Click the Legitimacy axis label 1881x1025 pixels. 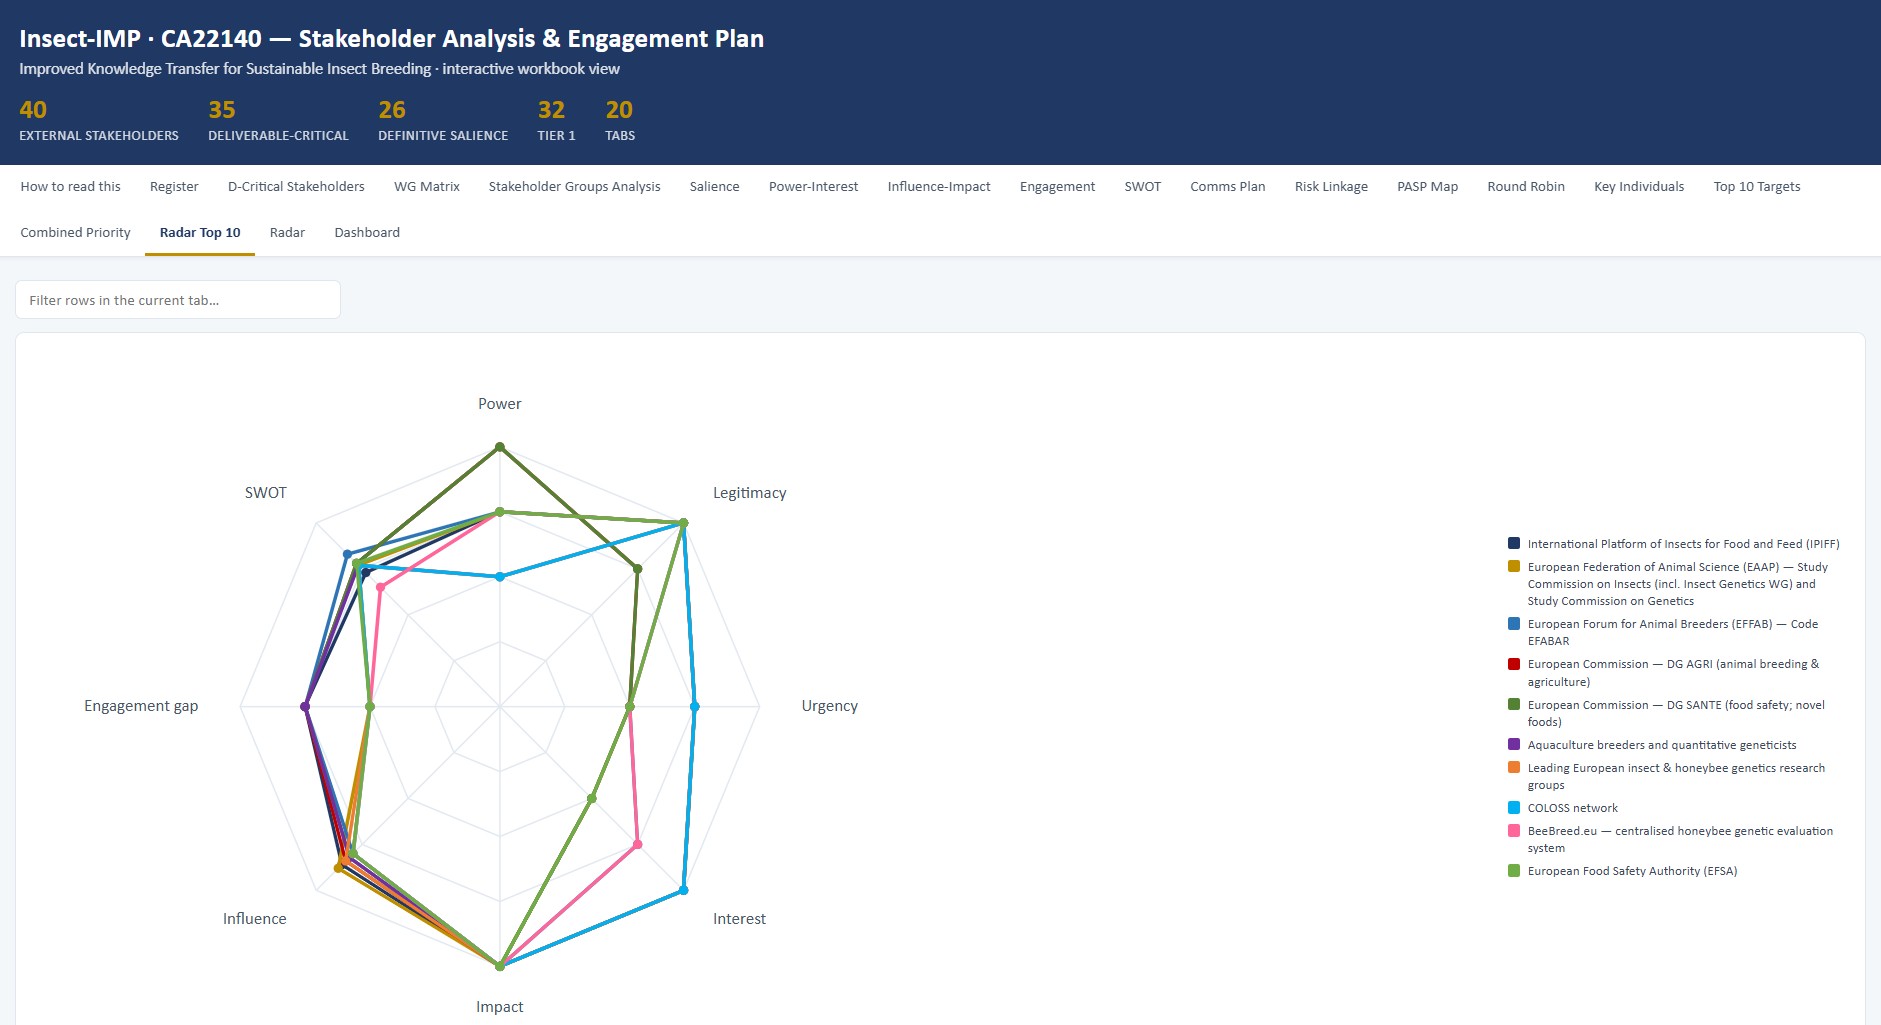[x=749, y=493]
